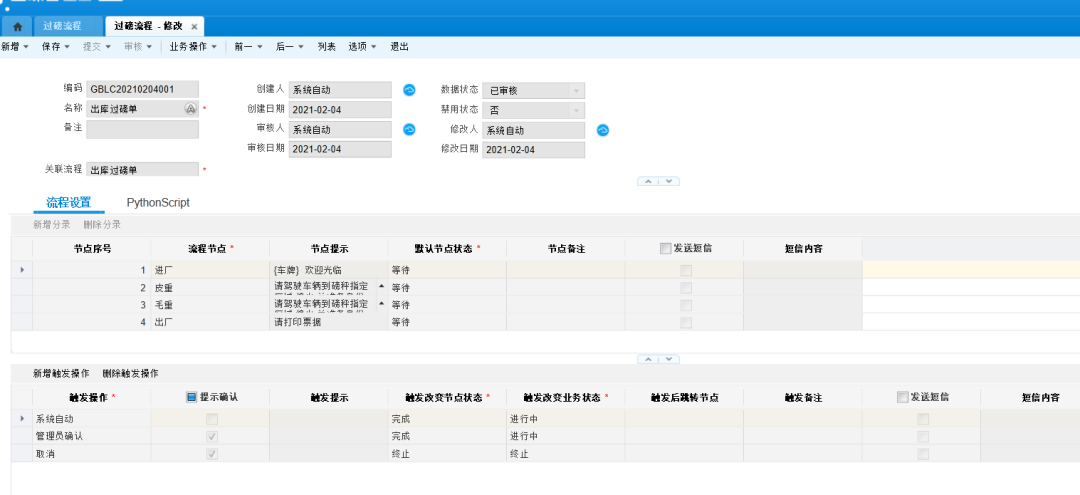Screen dimensions: 1080x495
Task: Click the 备注 input field
Action: coord(142,129)
